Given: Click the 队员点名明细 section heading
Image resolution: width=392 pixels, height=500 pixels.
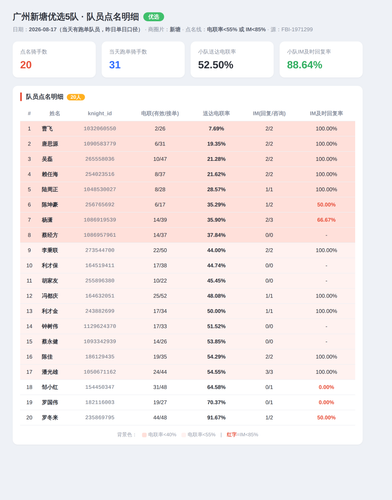Looking at the screenshot, I should click(44, 97).
